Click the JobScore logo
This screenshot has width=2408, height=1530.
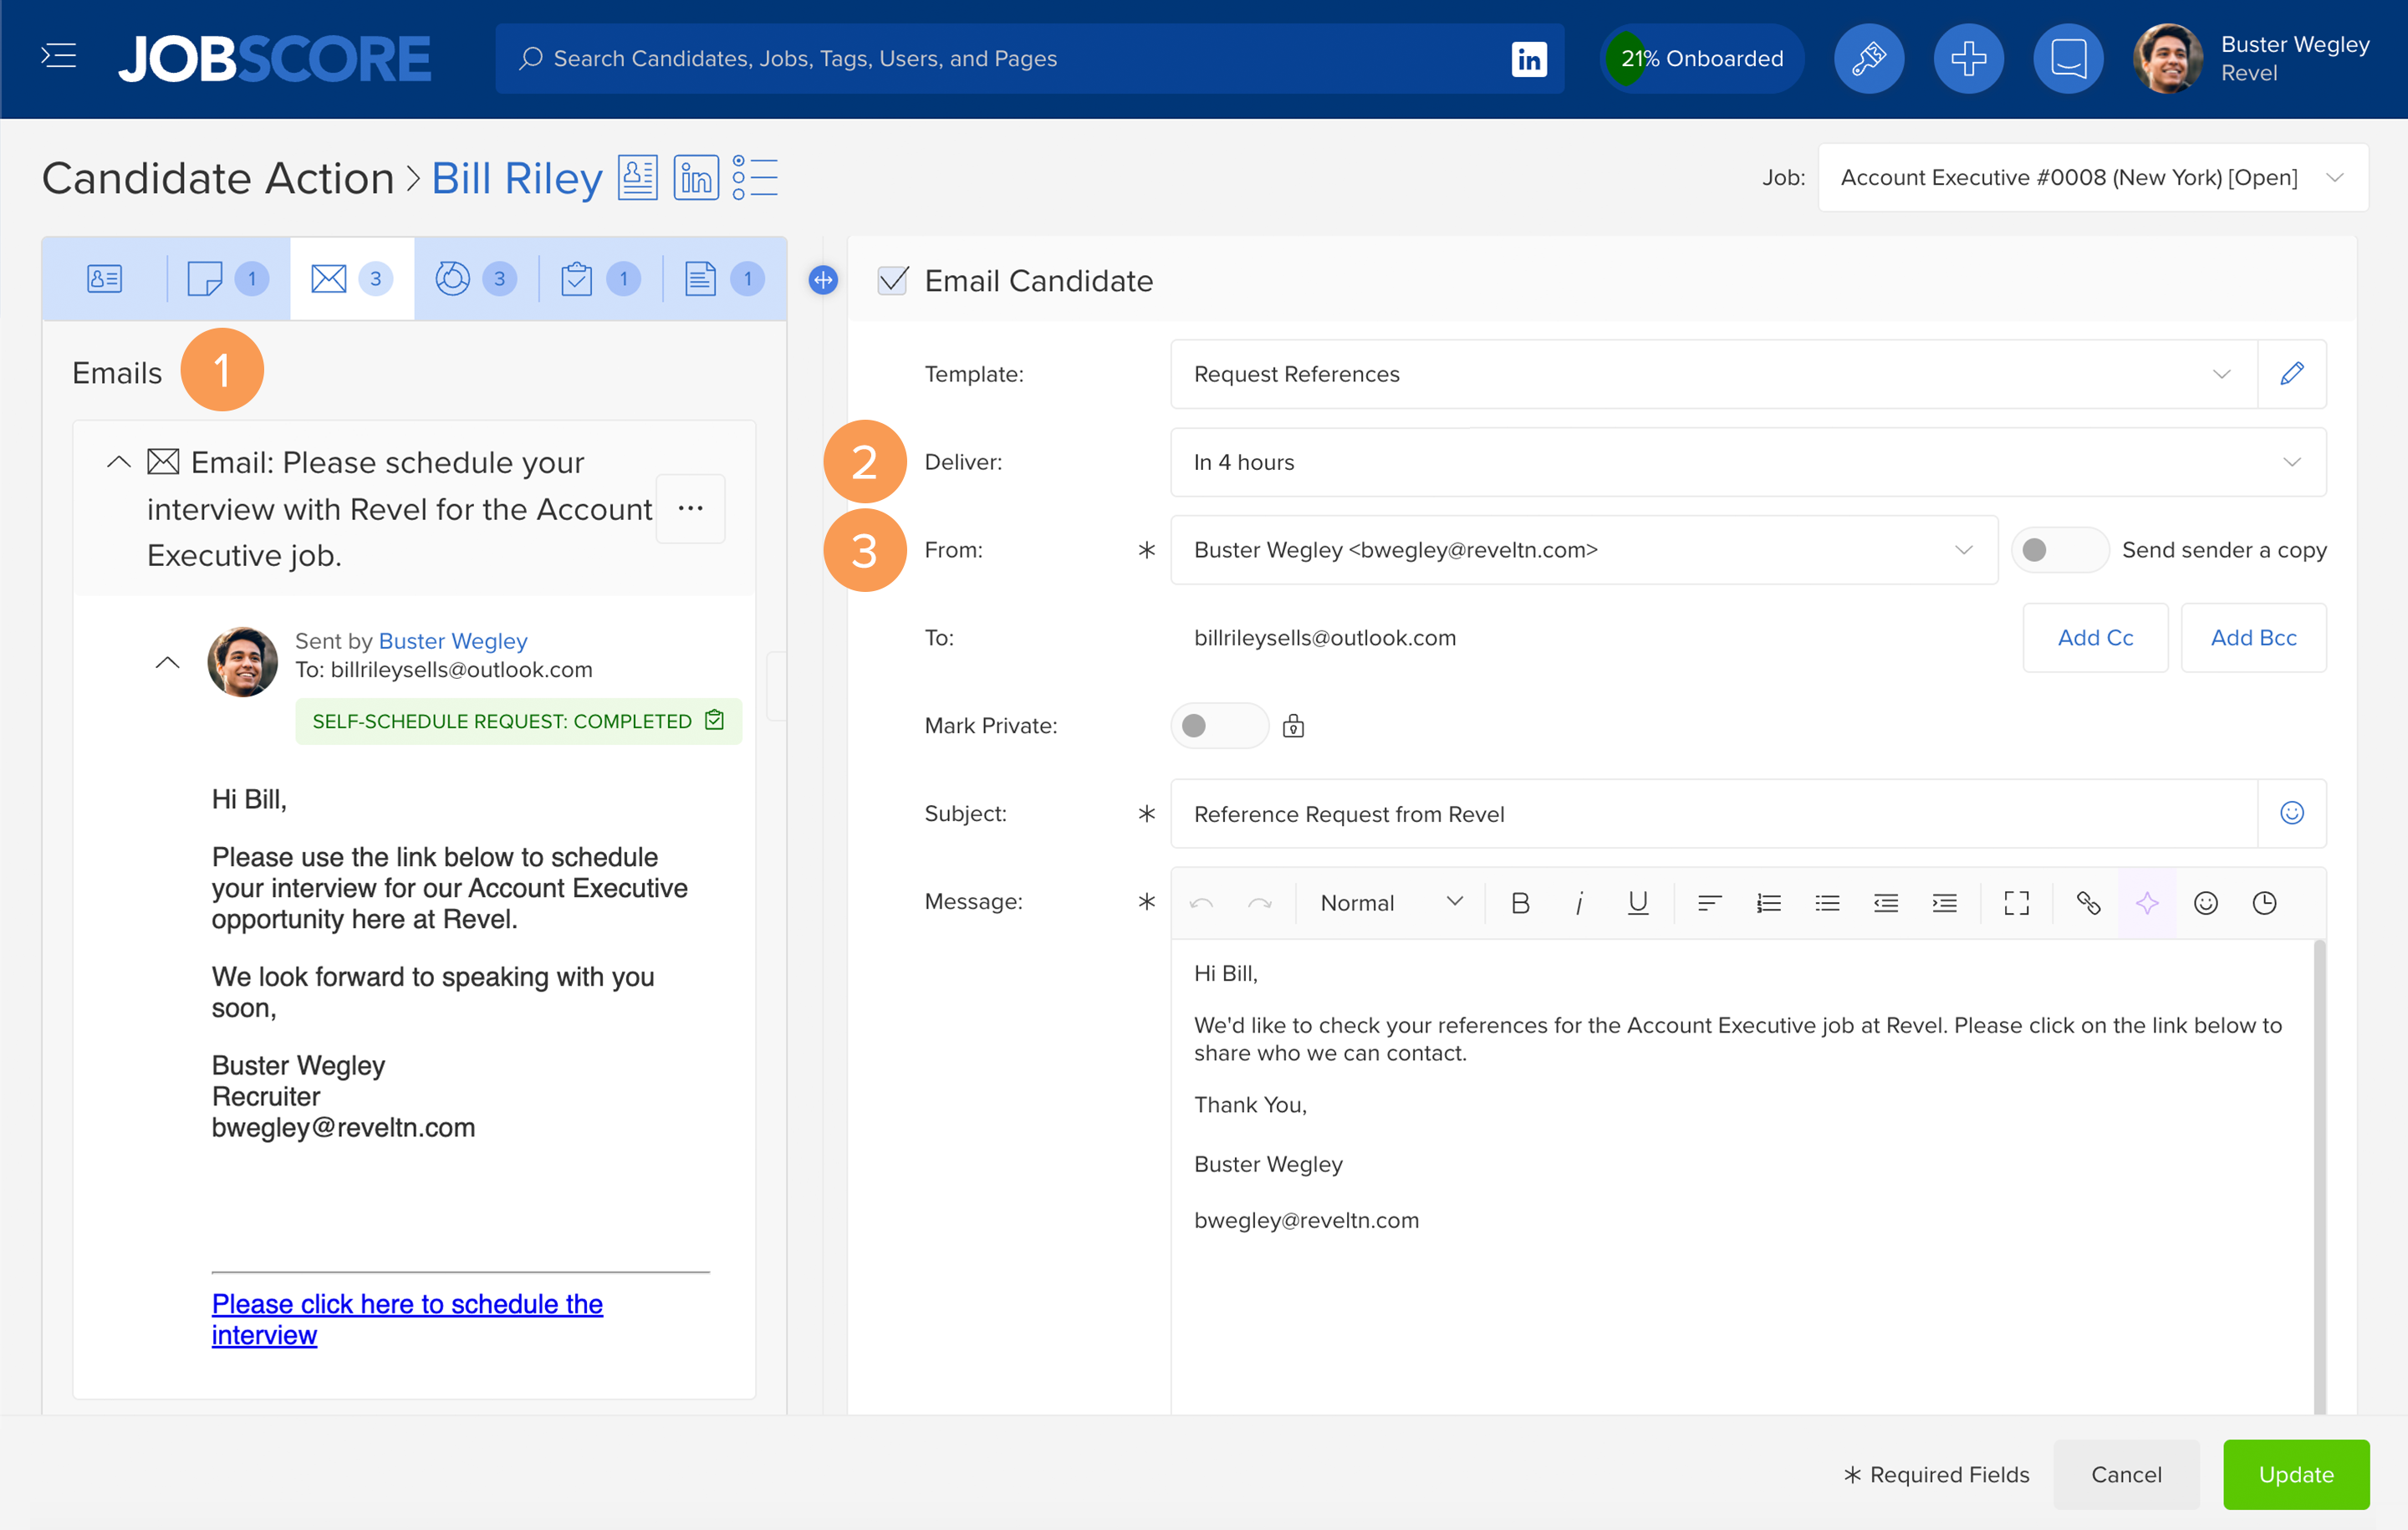(274, 59)
